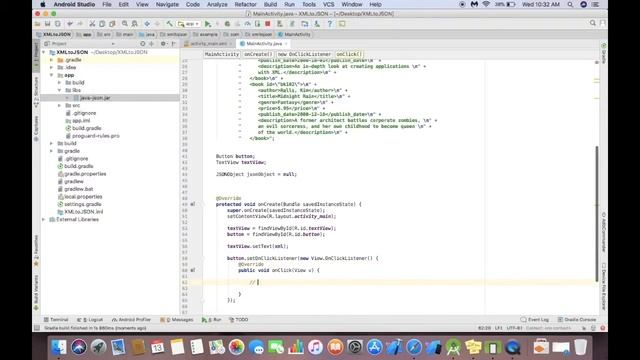
Task: Open the Logcat tool window
Action: 90,320
